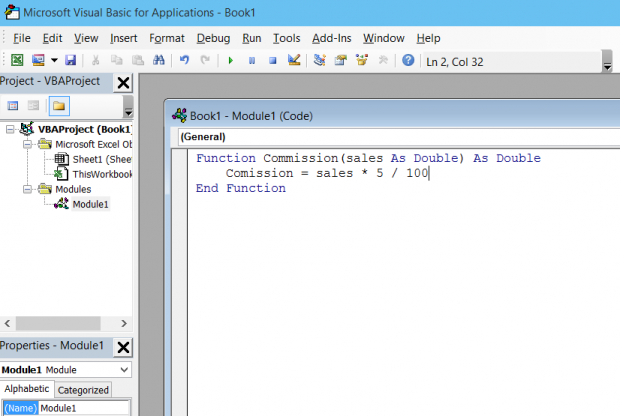Click the Book1 - Module1 (Code) window icon
The width and height of the screenshot is (620, 416).
(180, 115)
